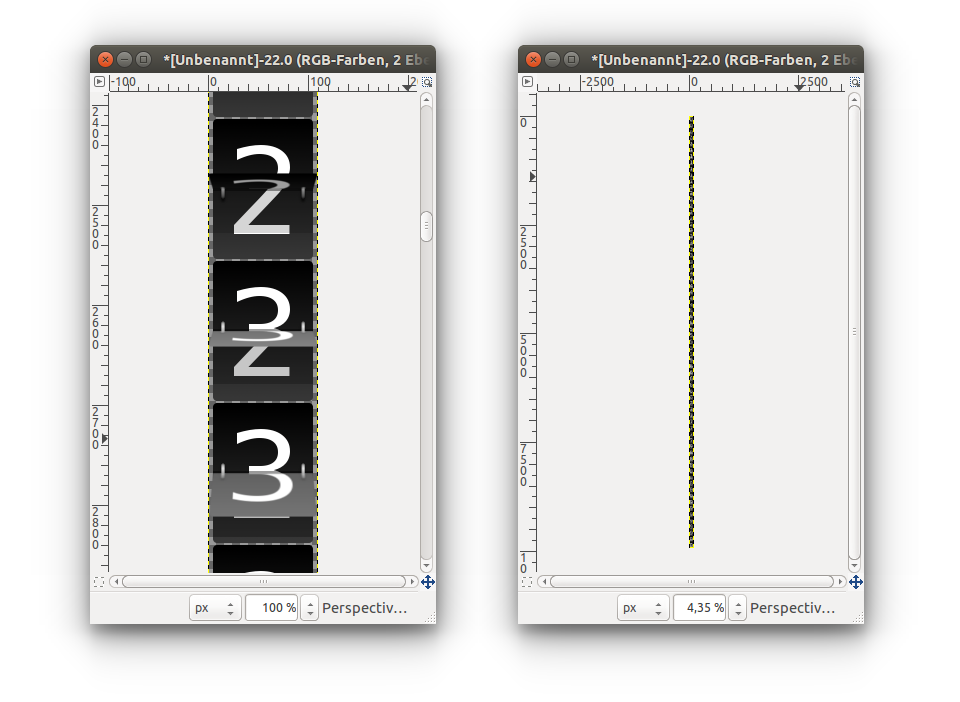The image size is (960, 702).
Task: Click the scroll right arrow in the right window
Action: [x=840, y=581]
